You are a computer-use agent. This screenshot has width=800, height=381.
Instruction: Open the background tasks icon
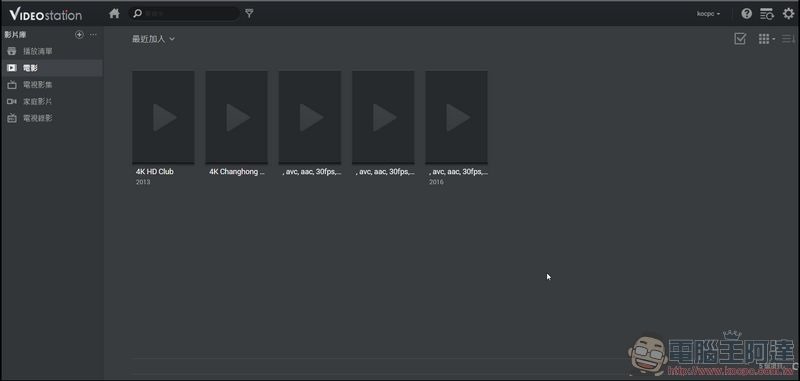pos(766,14)
